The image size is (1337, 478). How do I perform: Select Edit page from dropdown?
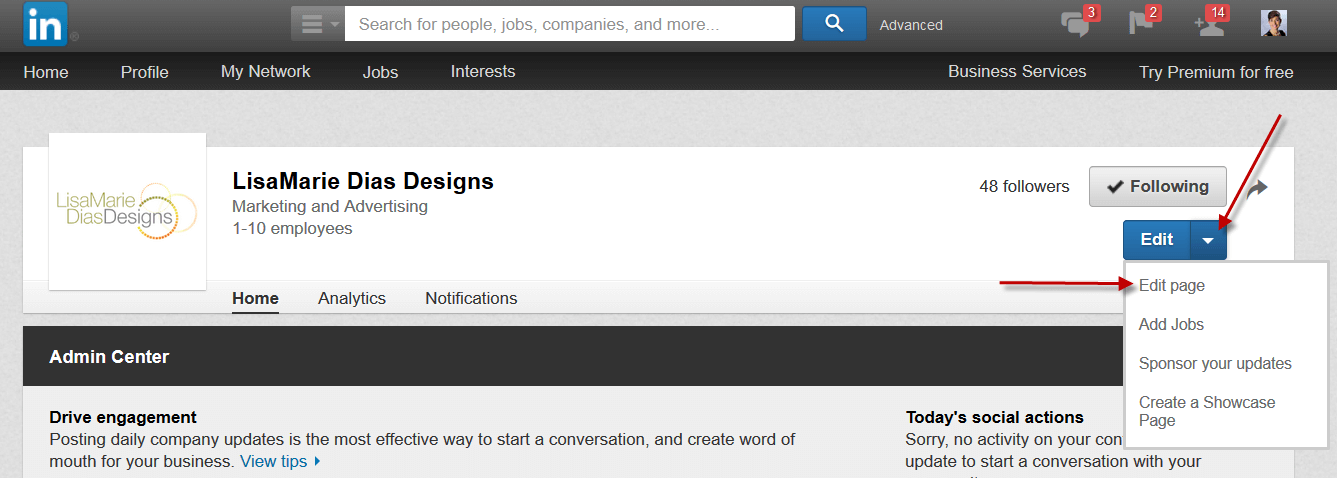point(1172,286)
